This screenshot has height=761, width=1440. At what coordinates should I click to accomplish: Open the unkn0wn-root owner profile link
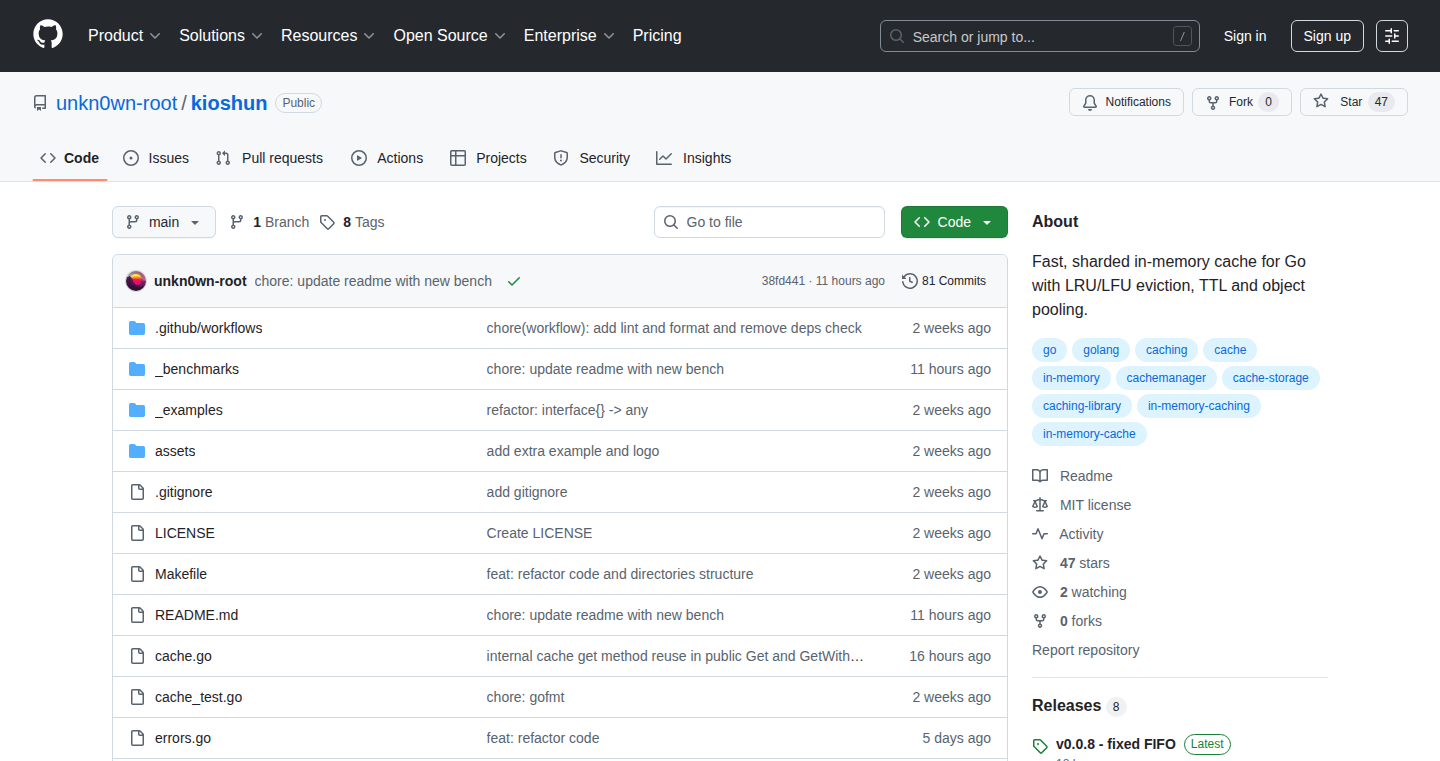click(x=117, y=103)
